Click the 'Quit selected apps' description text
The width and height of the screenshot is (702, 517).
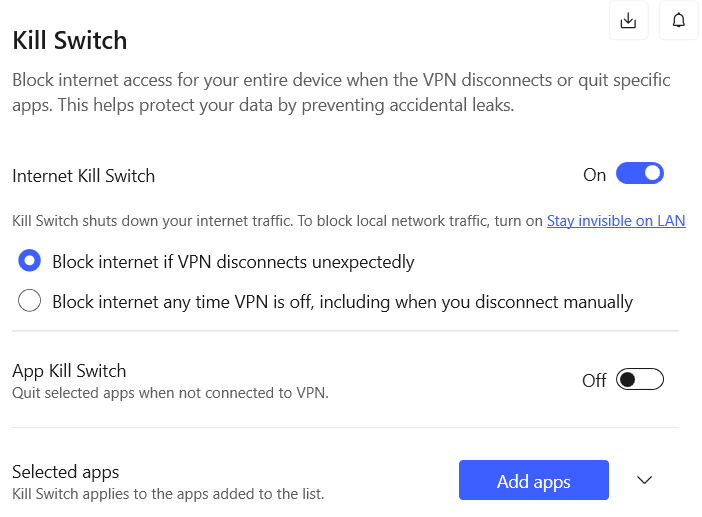(170, 393)
